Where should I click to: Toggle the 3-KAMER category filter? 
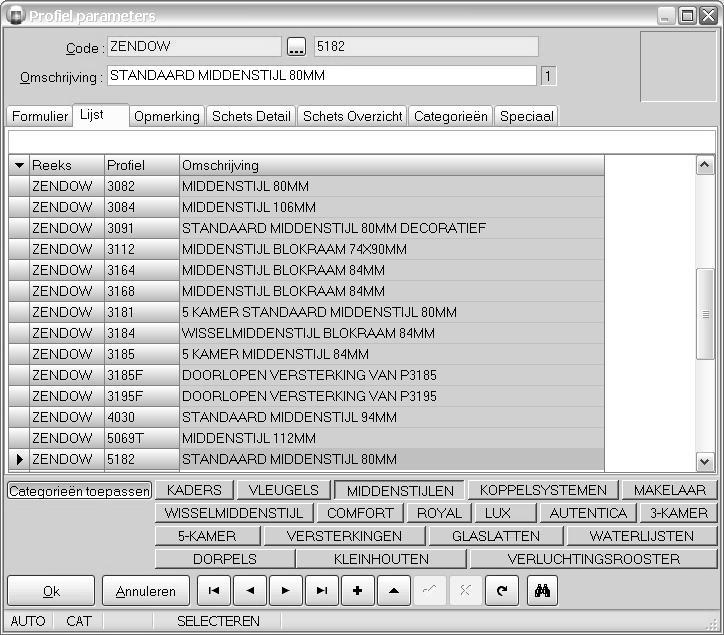pos(679,513)
